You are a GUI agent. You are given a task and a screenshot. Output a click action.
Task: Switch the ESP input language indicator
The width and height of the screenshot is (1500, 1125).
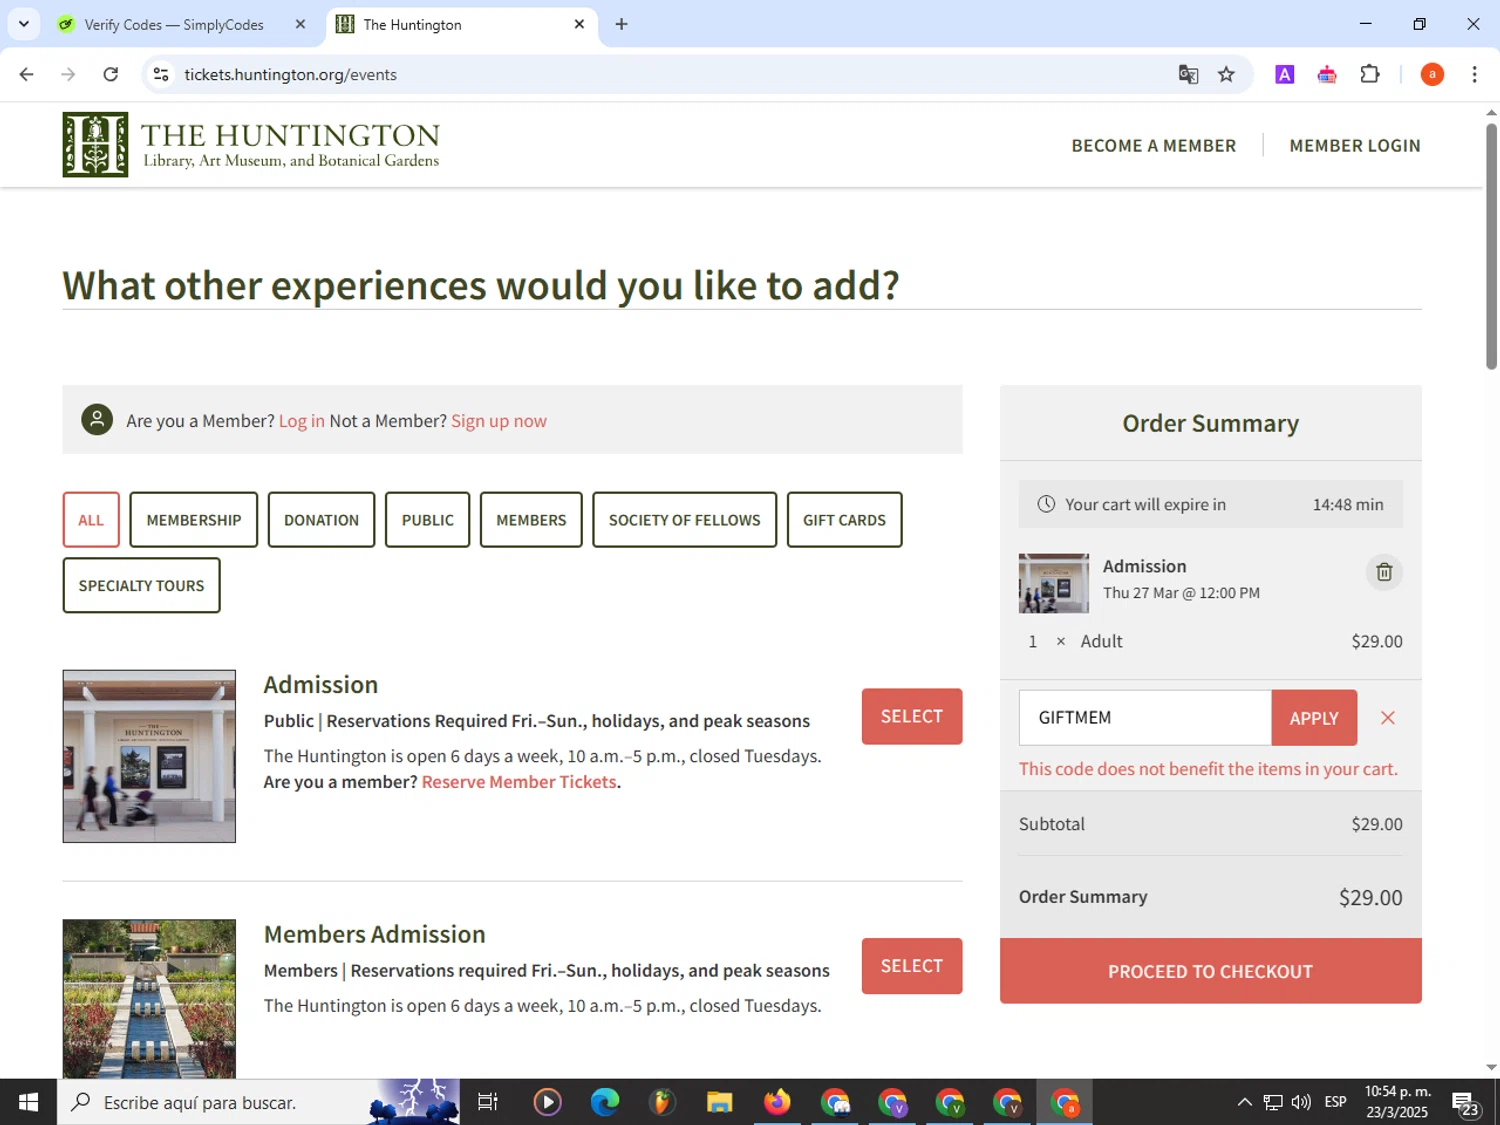(1335, 1102)
